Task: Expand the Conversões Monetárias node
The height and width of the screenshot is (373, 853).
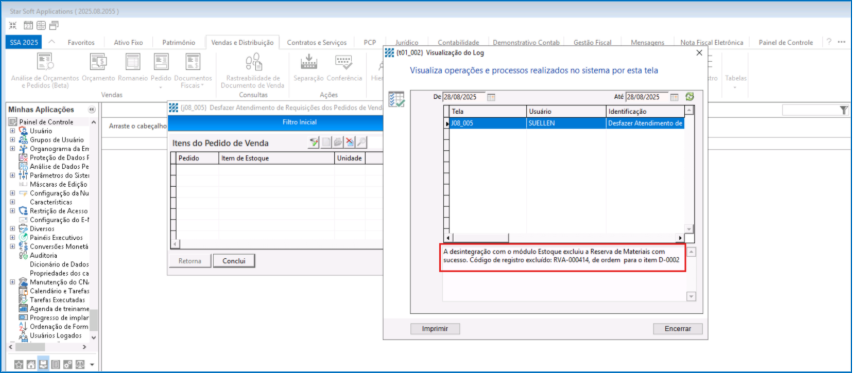Action: pyautogui.click(x=12, y=246)
